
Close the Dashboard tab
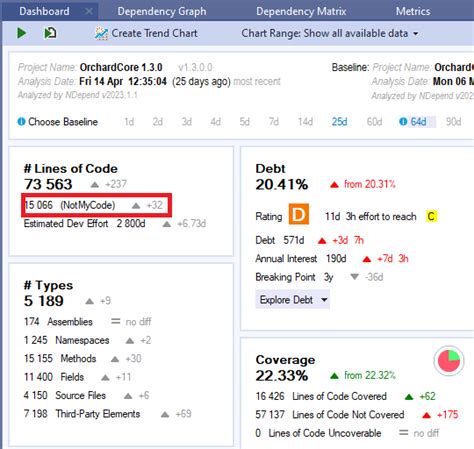(89, 11)
